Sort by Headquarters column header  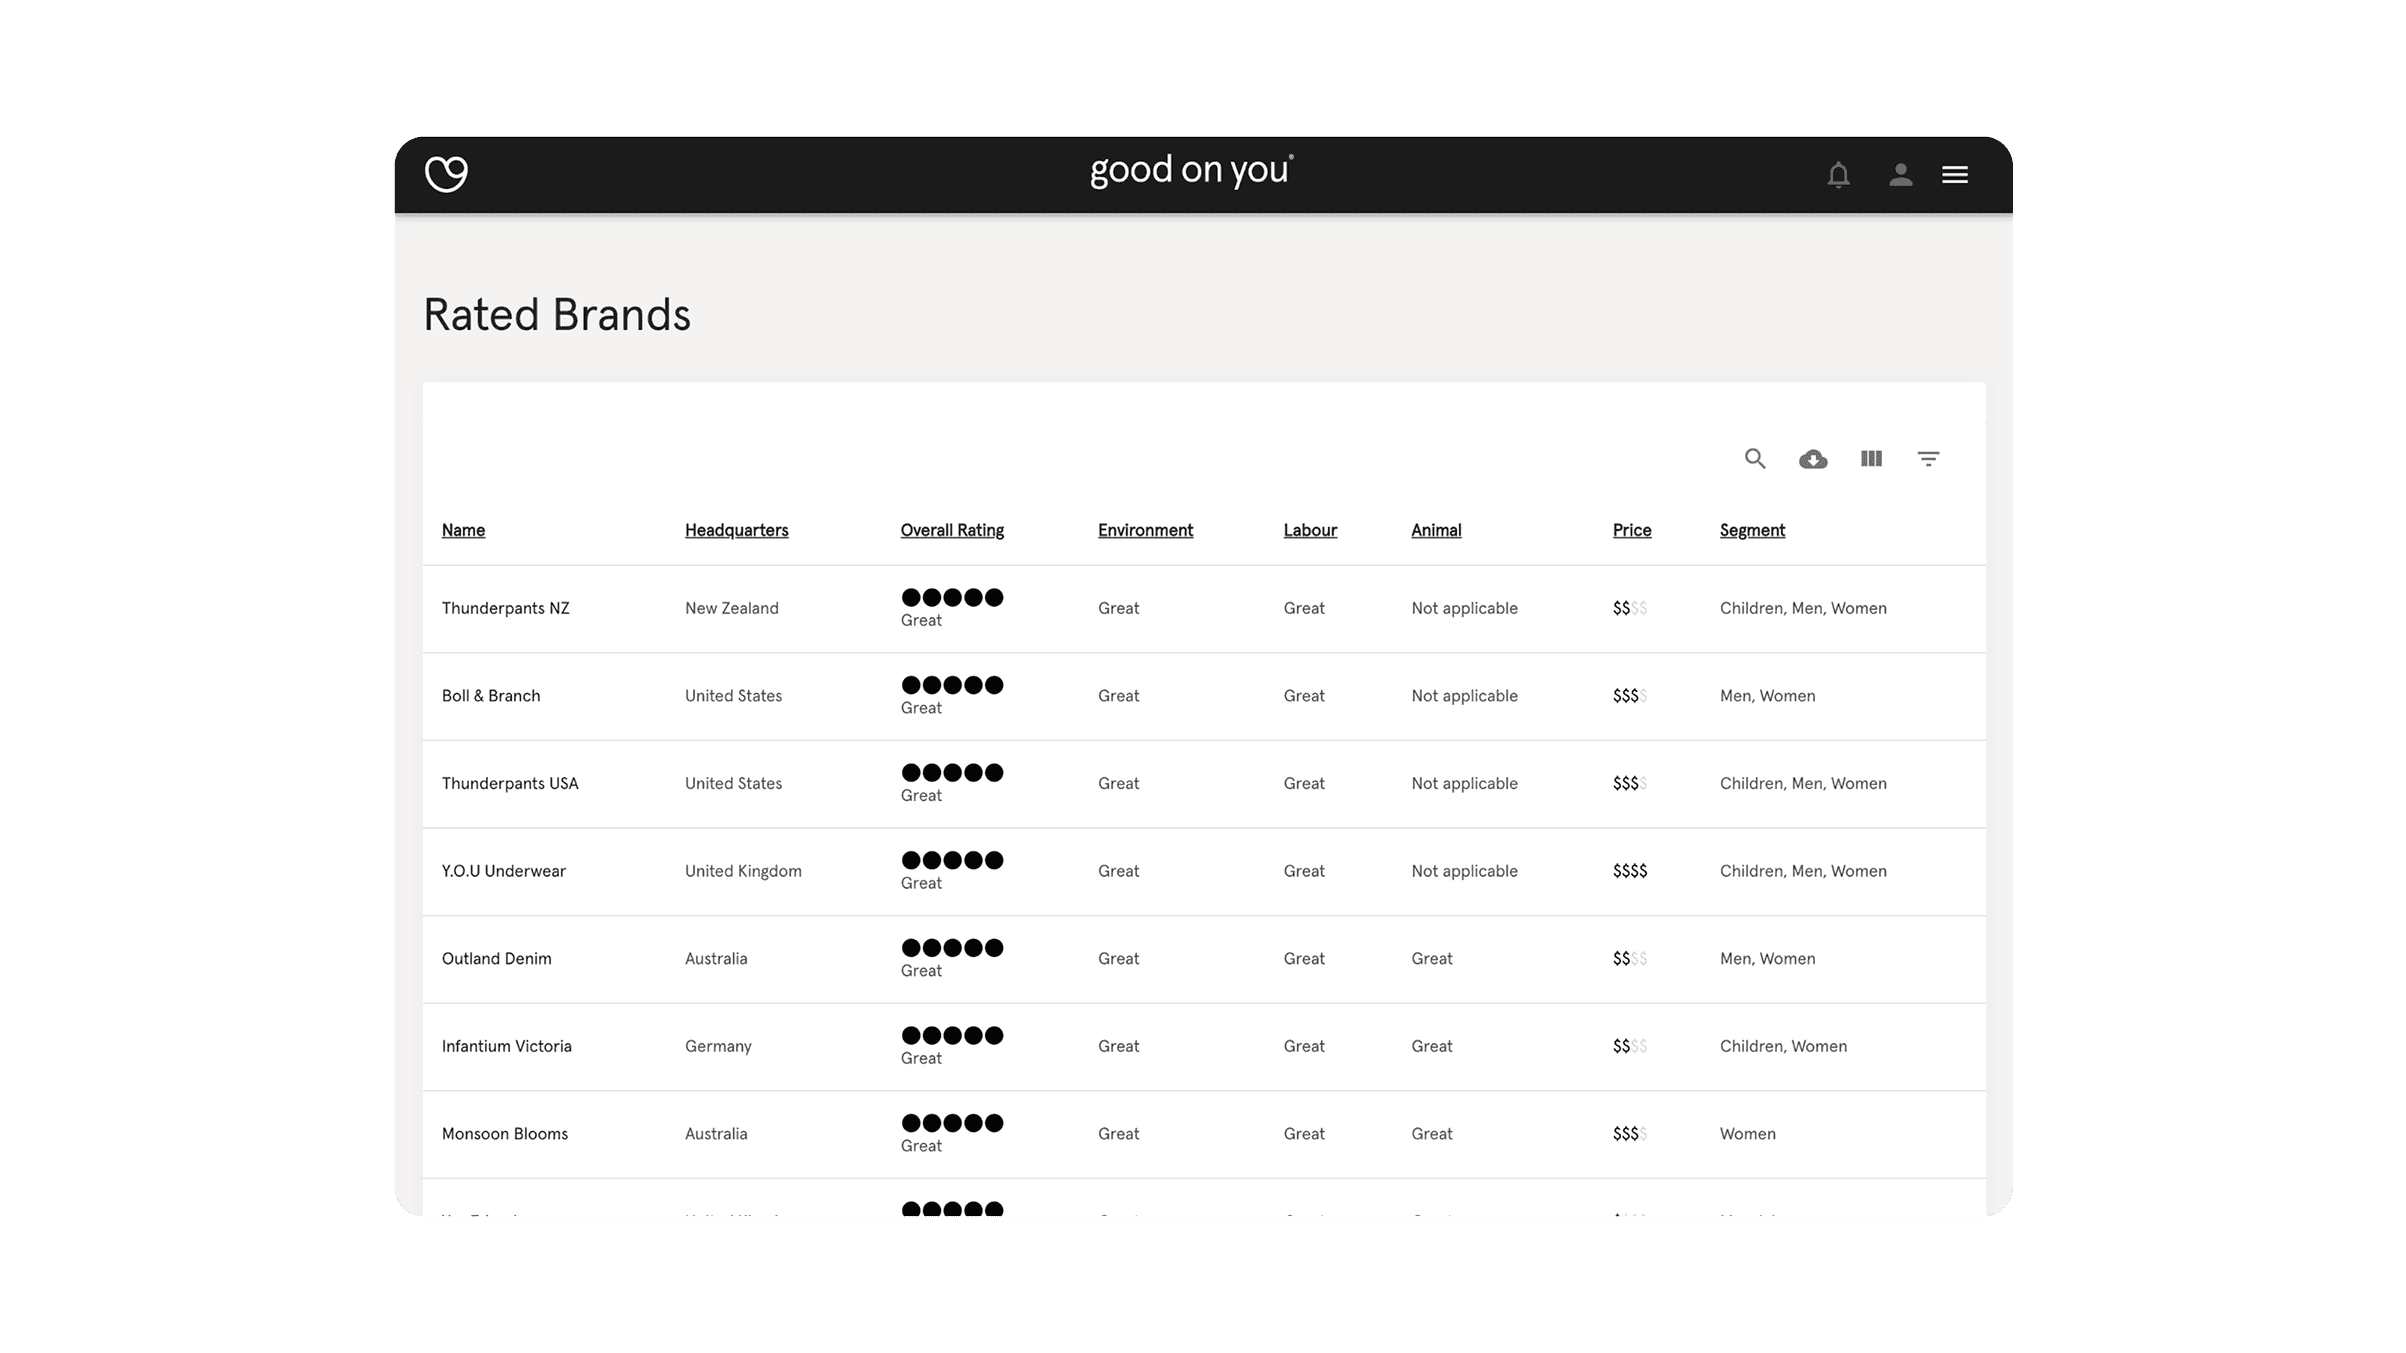coord(736,530)
